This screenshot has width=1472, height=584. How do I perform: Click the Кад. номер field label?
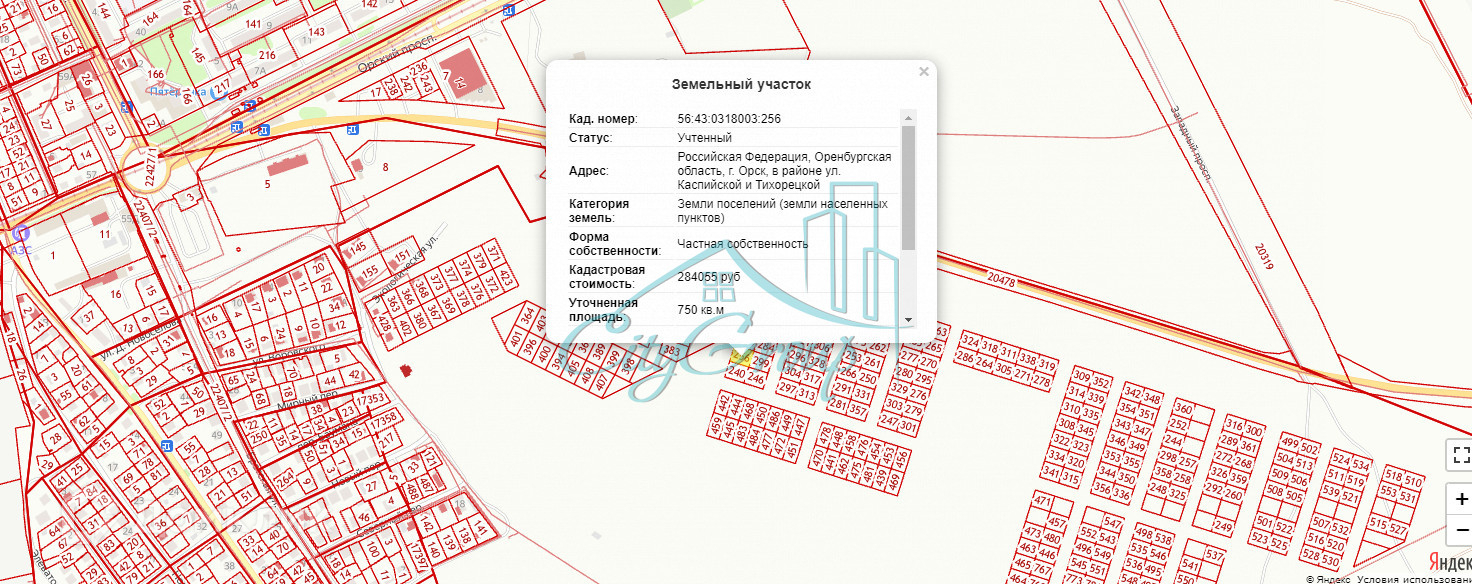coord(603,119)
